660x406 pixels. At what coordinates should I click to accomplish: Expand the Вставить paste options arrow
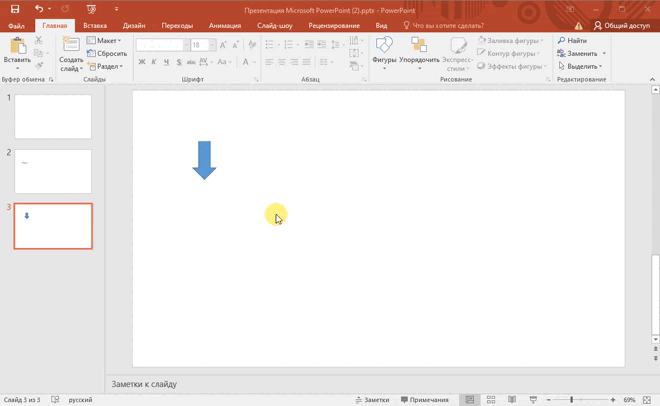click(17, 68)
